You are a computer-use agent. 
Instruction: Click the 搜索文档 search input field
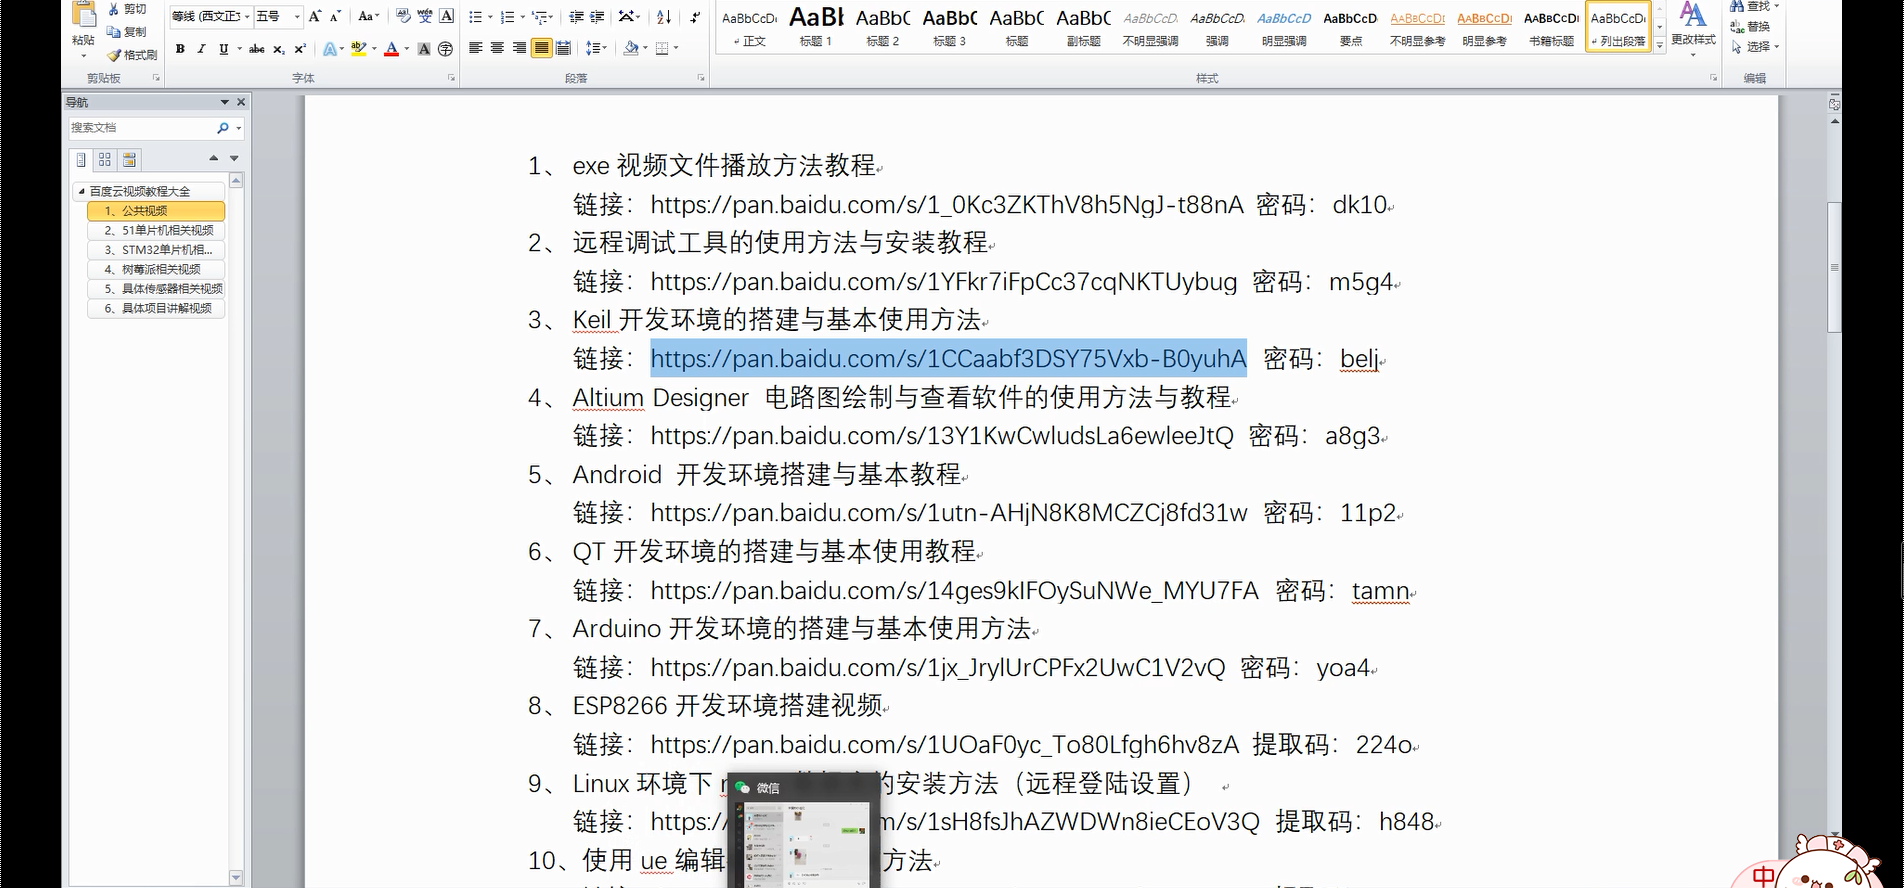click(141, 128)
